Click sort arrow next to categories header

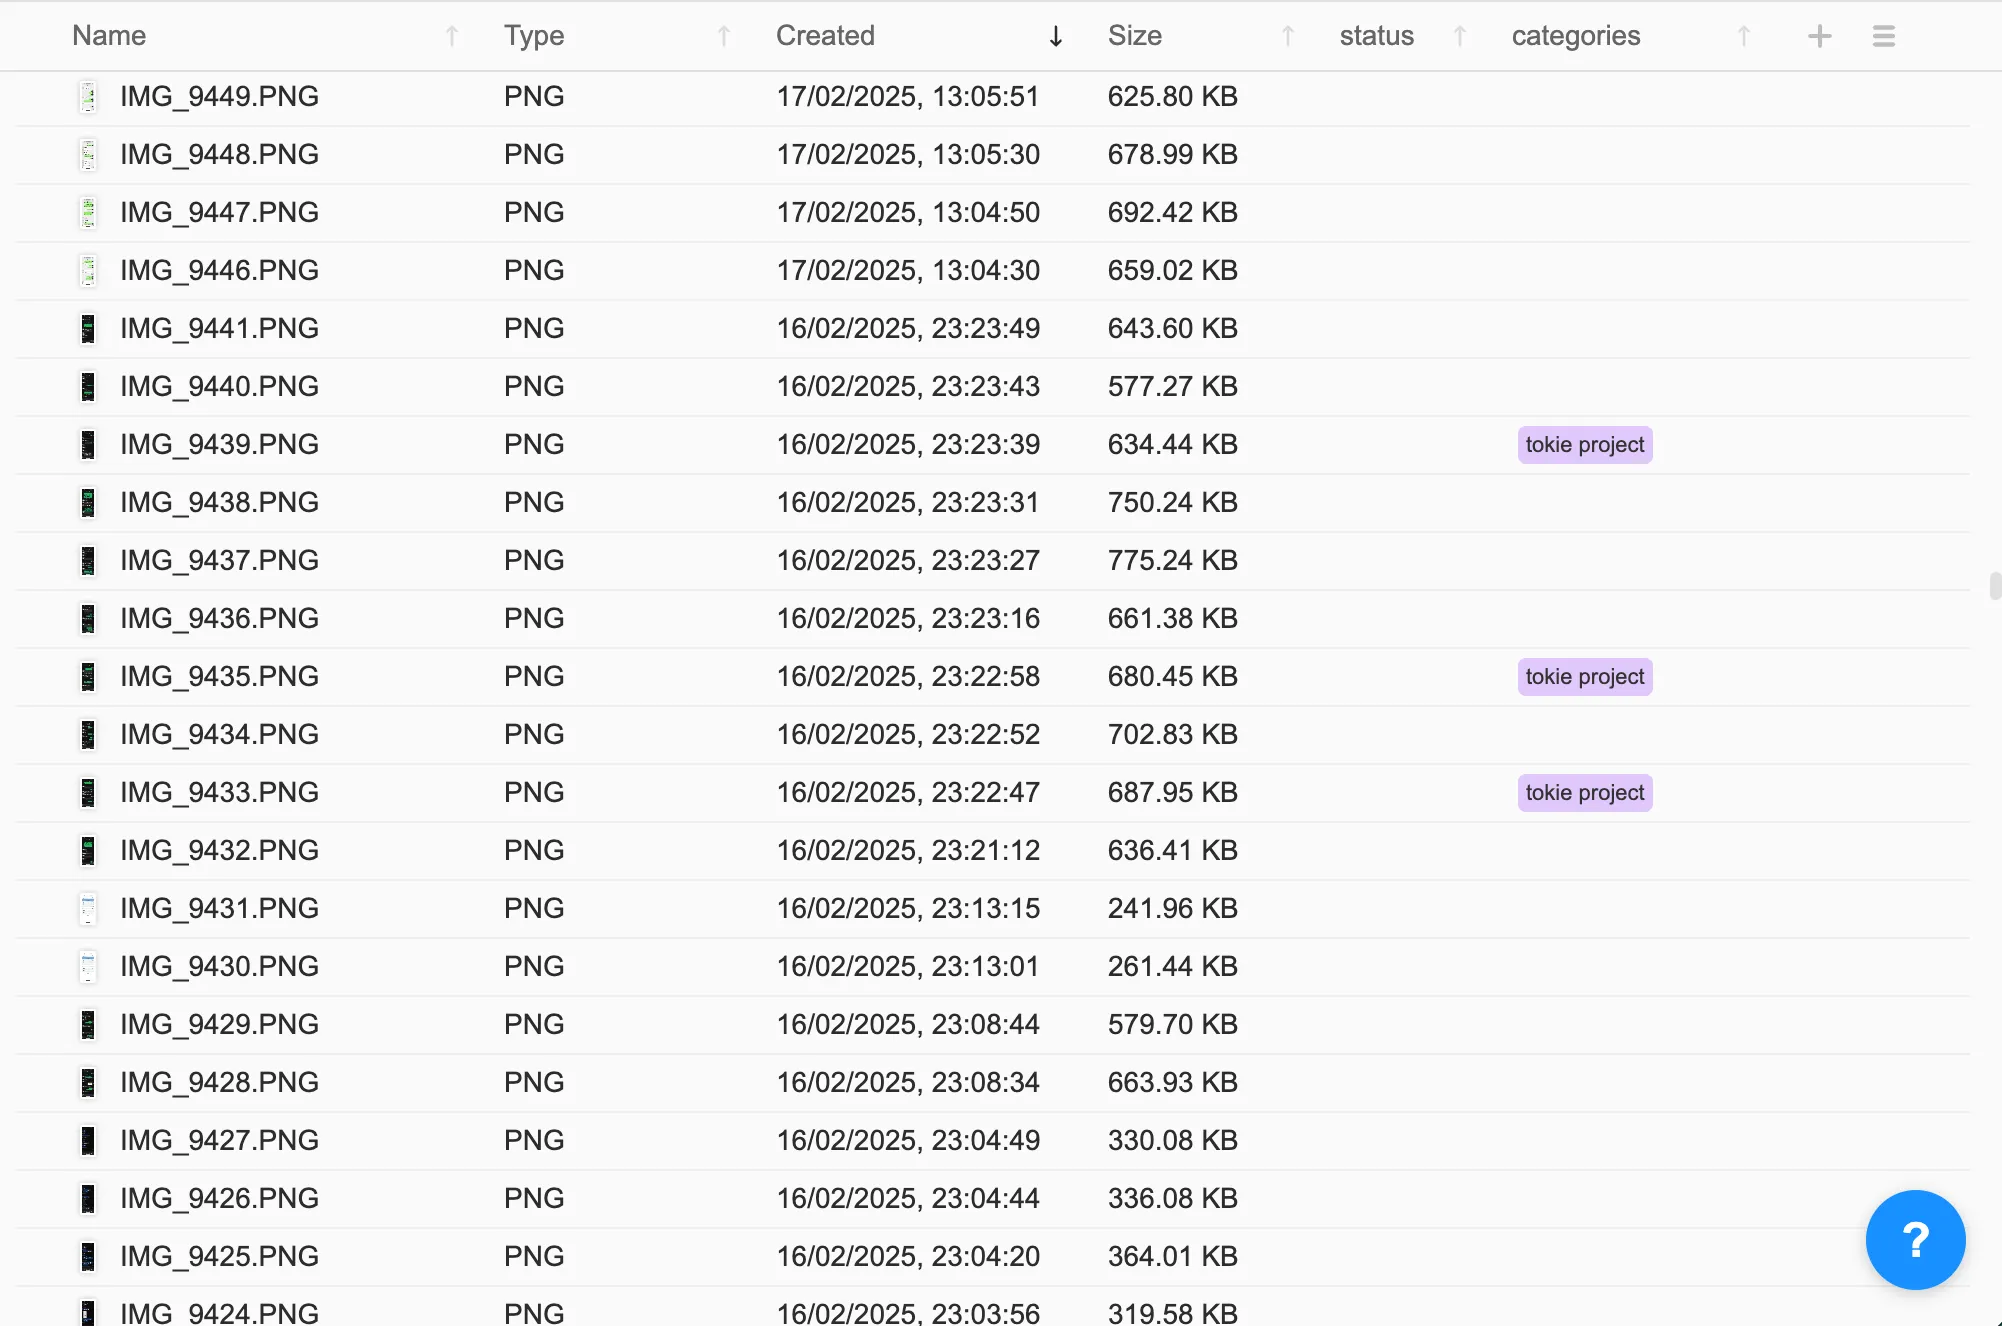[1743, 37]
